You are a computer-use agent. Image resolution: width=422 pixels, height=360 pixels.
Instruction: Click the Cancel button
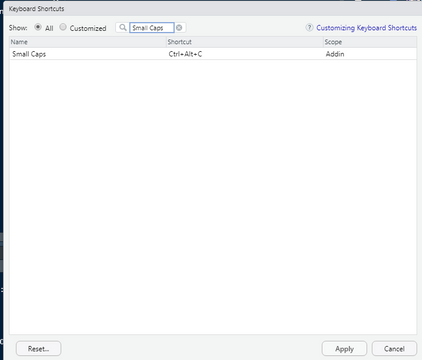(x=394, y=349)
